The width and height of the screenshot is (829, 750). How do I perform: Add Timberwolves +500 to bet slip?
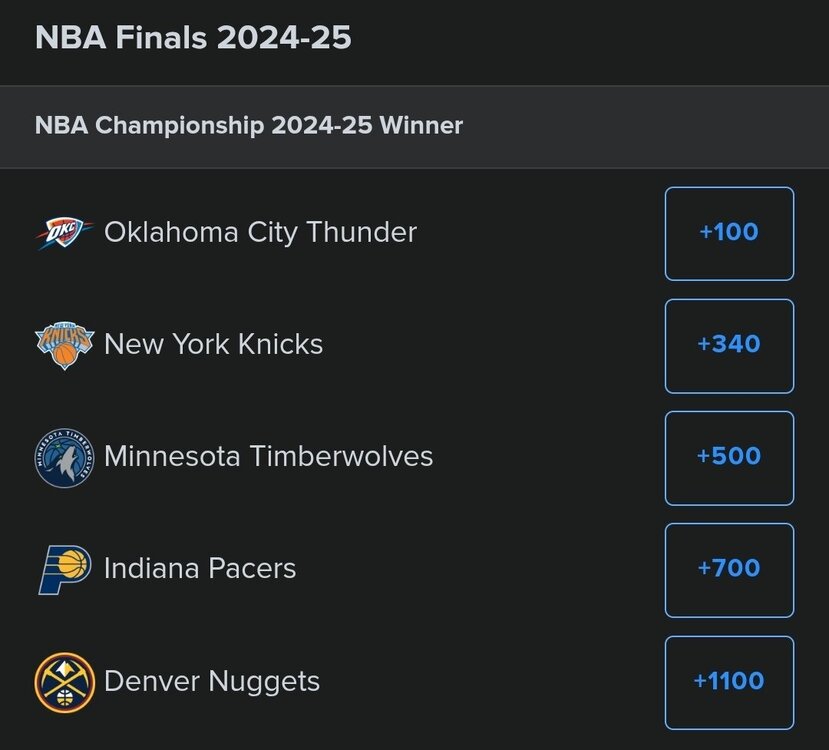click(729, 457)
